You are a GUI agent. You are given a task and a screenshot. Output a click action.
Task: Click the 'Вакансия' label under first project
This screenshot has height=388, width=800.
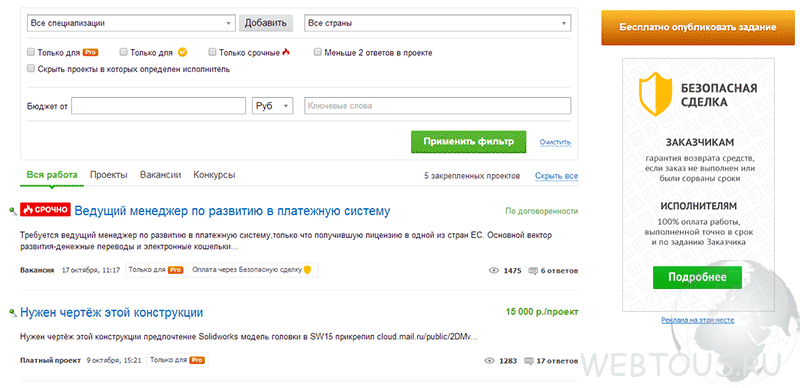point(37,270)
